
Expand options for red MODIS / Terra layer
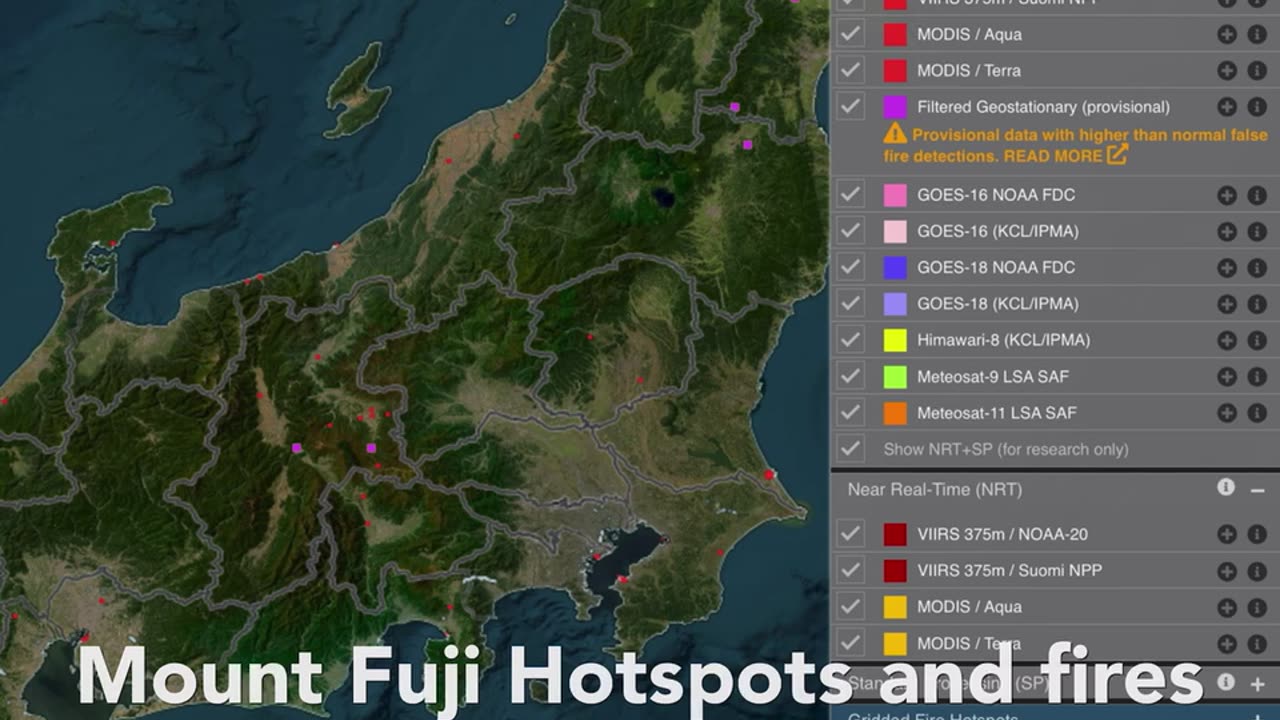1226,71
